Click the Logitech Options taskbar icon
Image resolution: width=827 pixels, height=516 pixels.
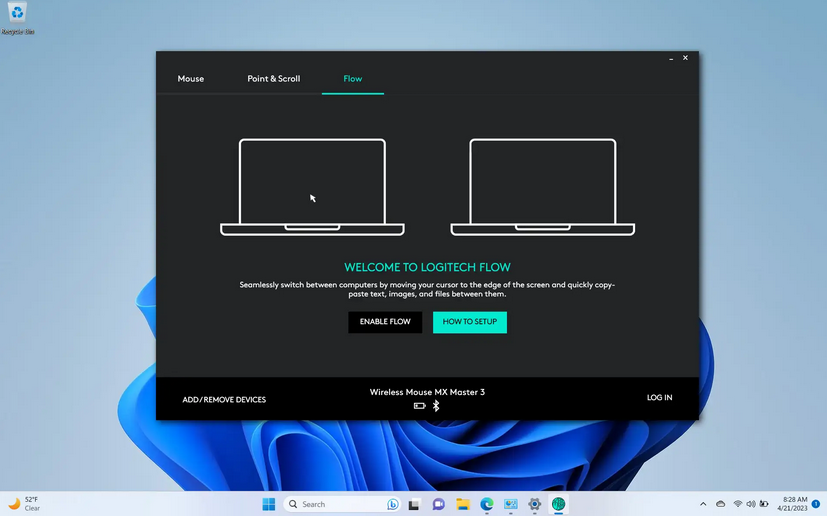coord(559,504)
